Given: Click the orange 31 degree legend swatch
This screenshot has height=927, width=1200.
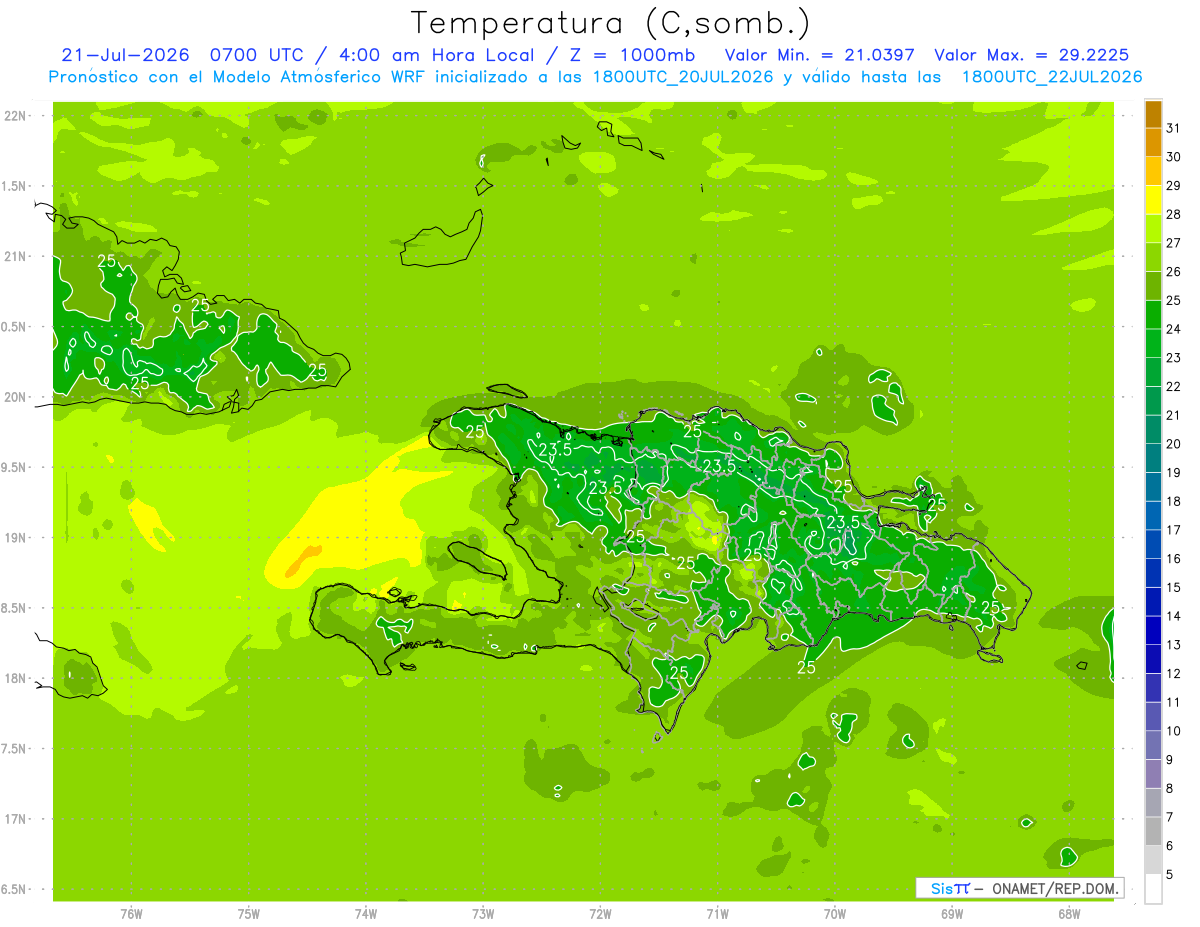Looking at the screenshot, I should pos(1153,114).
